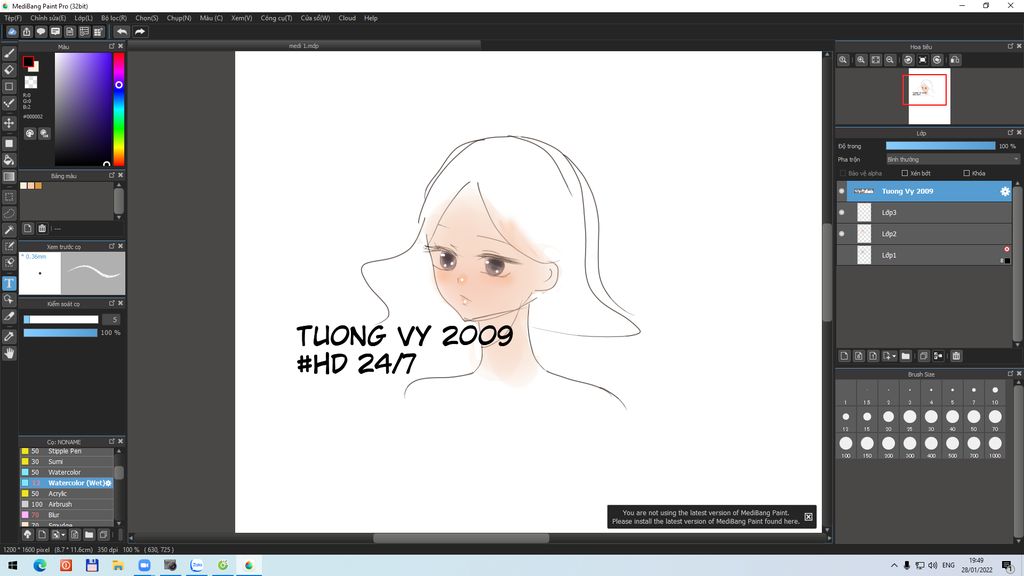The height and width of the screenshot is (576, 1024).
Task: Pick the orange palette swatch
Action: (39, 186)
